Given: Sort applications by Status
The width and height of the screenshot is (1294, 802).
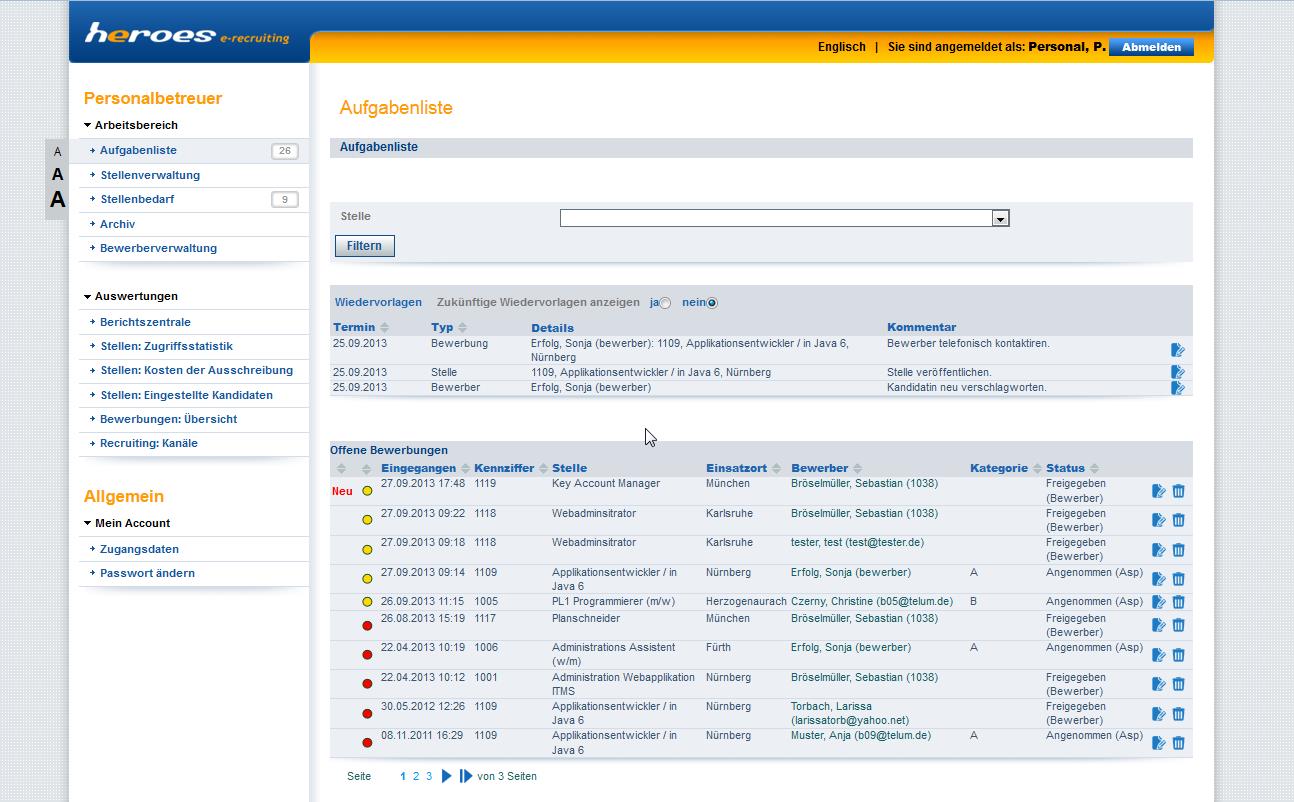Looking at the screenshot, I should pyautogui.click(x=1094, y=468).
